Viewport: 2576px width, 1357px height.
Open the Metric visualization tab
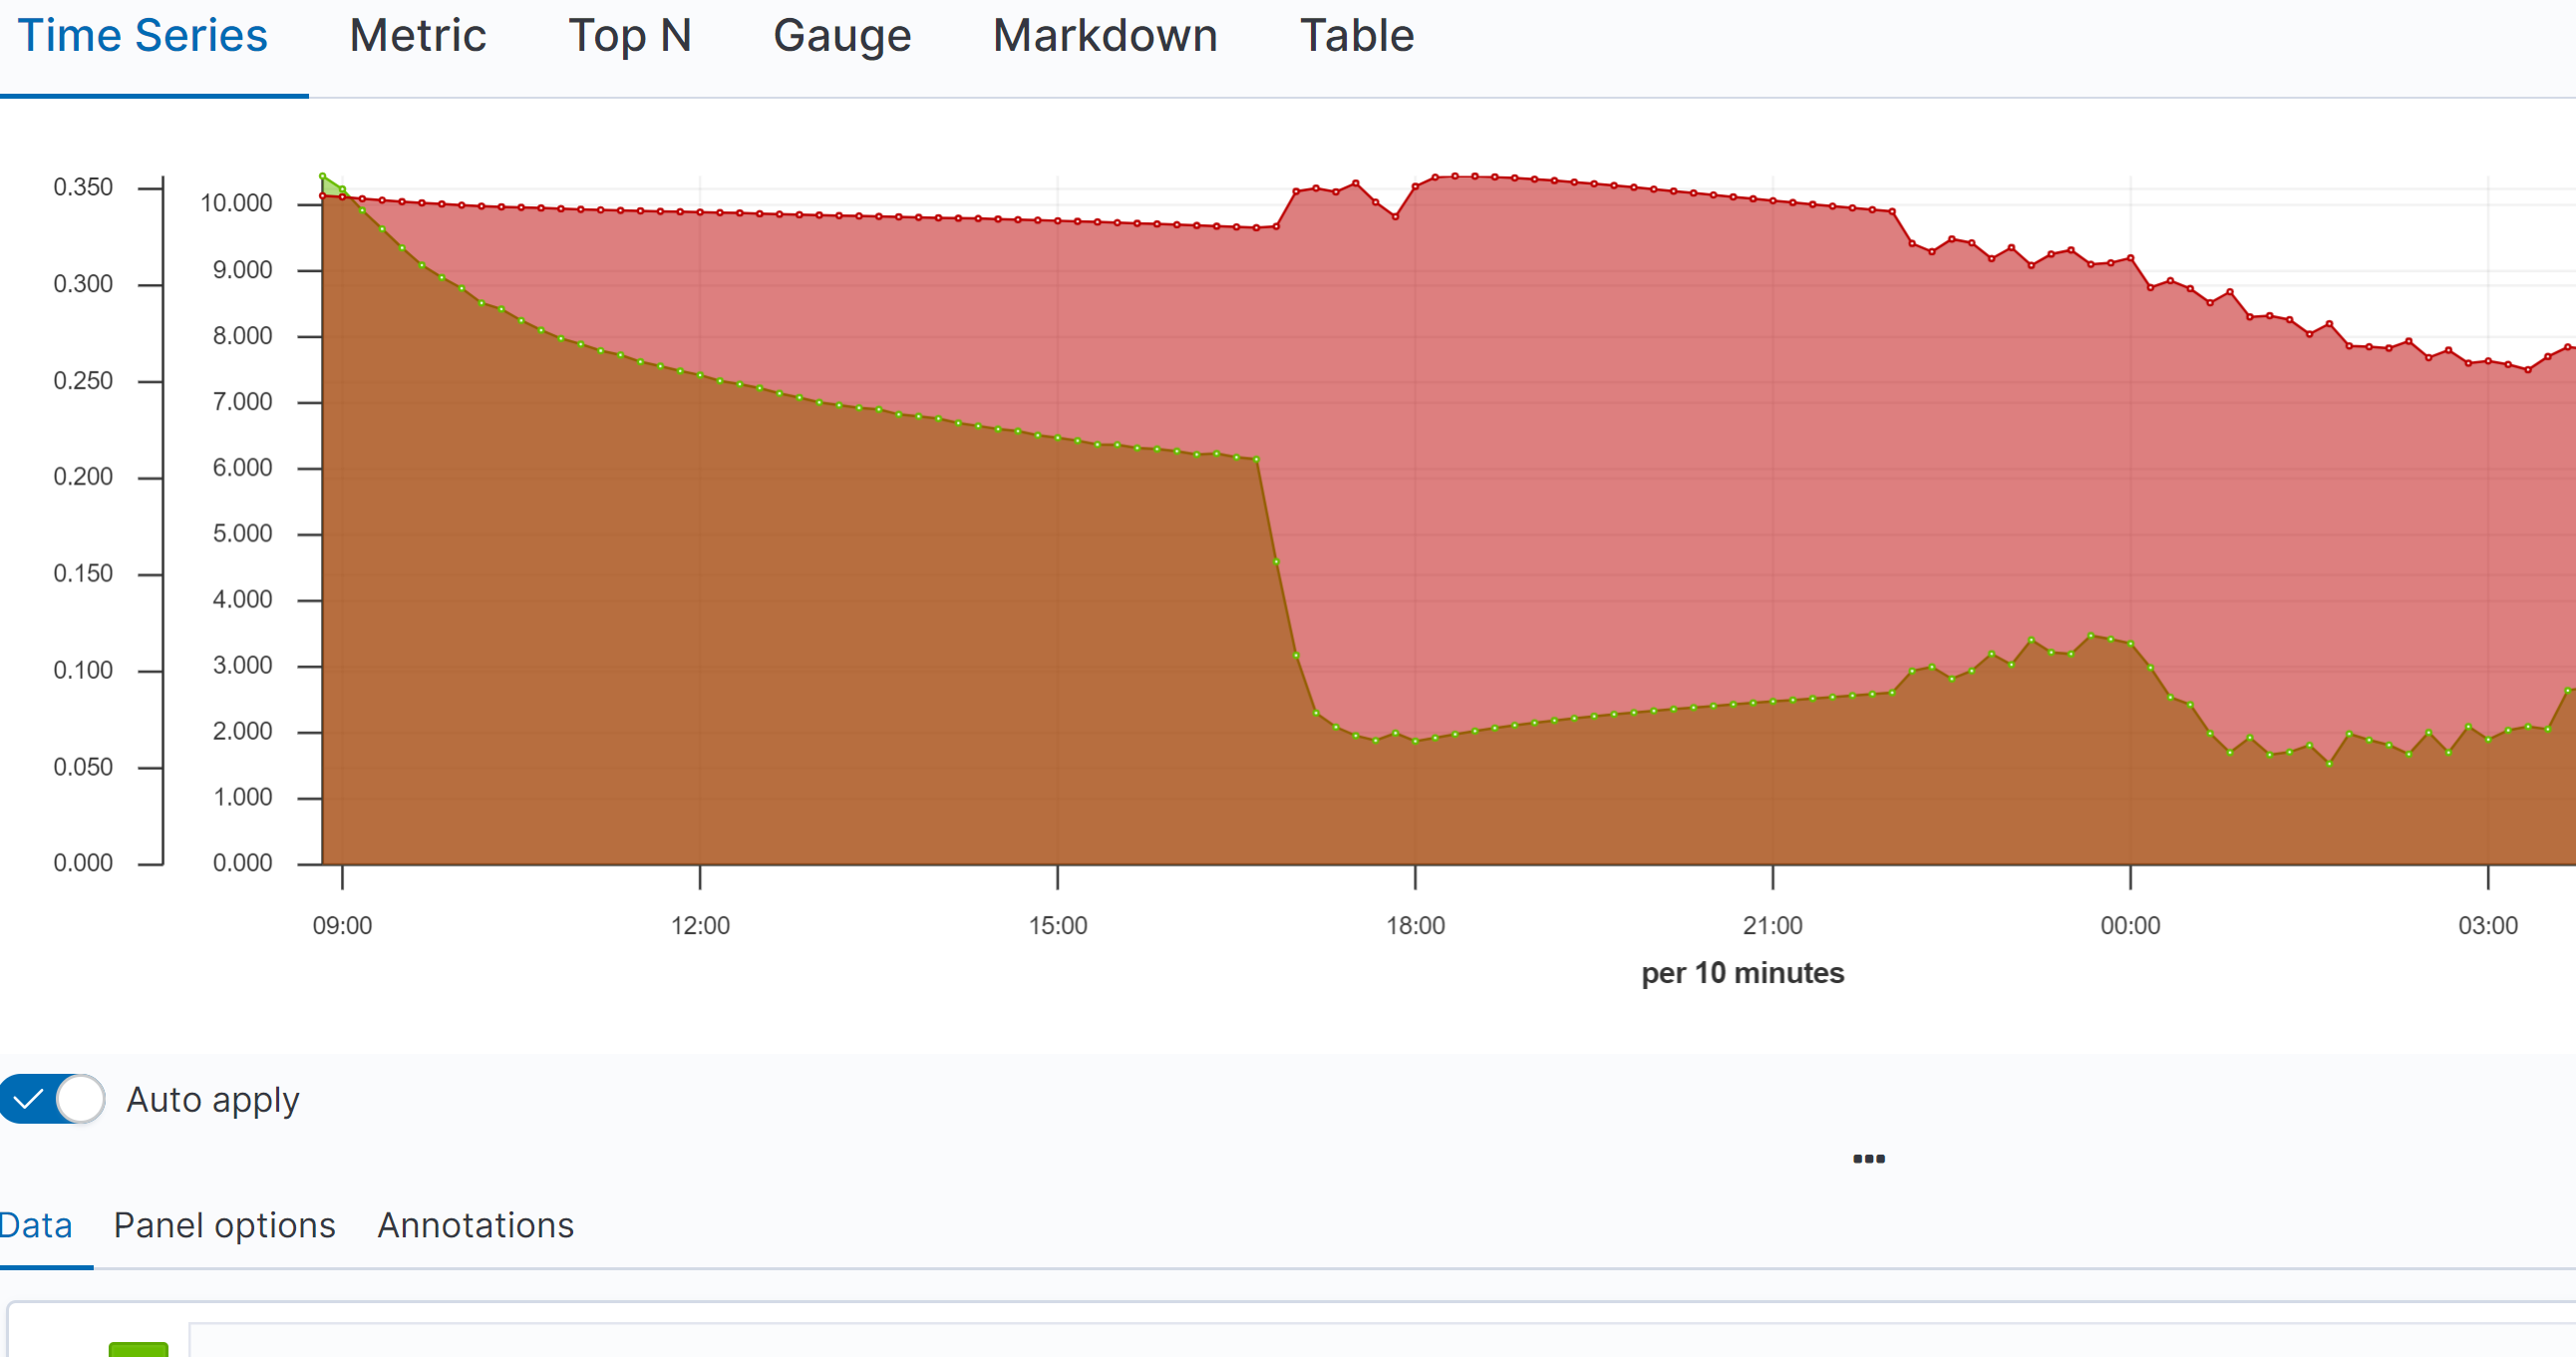[x=417, y=37]
